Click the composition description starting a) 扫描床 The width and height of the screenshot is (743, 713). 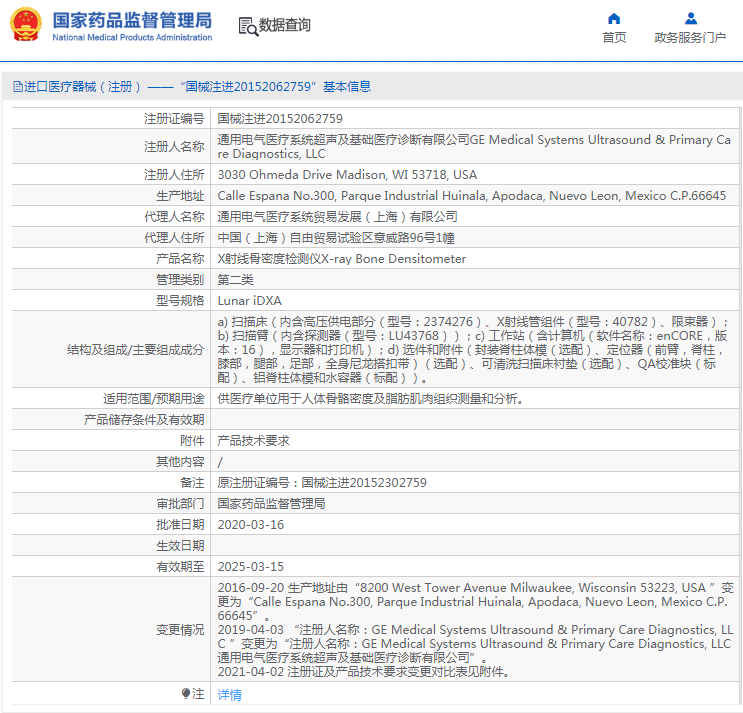point(473,350)
